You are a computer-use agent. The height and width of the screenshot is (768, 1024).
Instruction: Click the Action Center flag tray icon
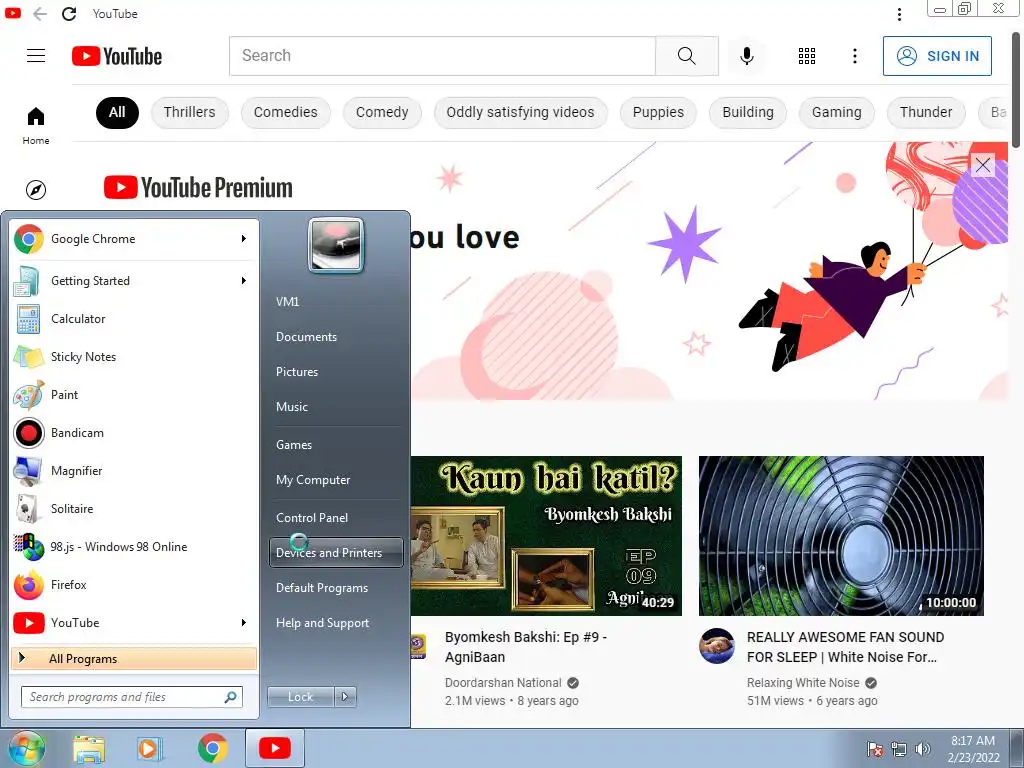(874, 749)
